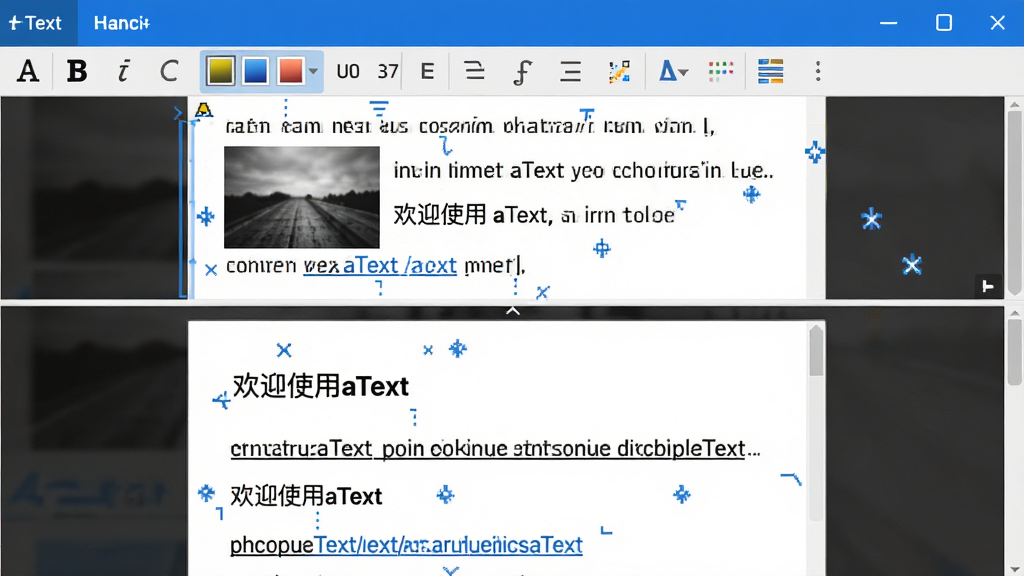Click the blue and orange striped bars icon
The image size is (1024, 576).
[771, 71]
